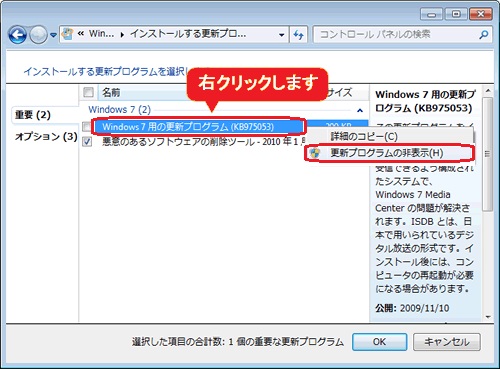Maximize the update window
Image resolution: width=500 pixels, height=369 pixels.
coord(456,14)
